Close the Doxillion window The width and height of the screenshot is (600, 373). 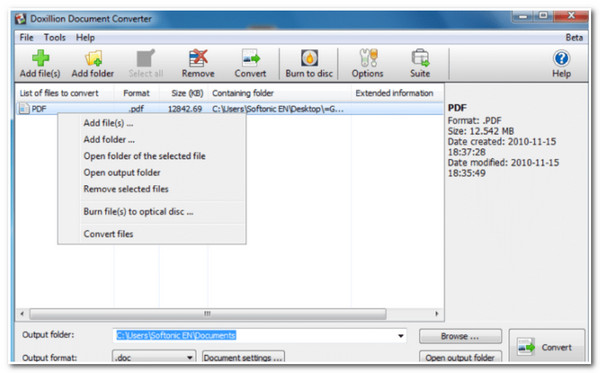[x=571, y=16]
